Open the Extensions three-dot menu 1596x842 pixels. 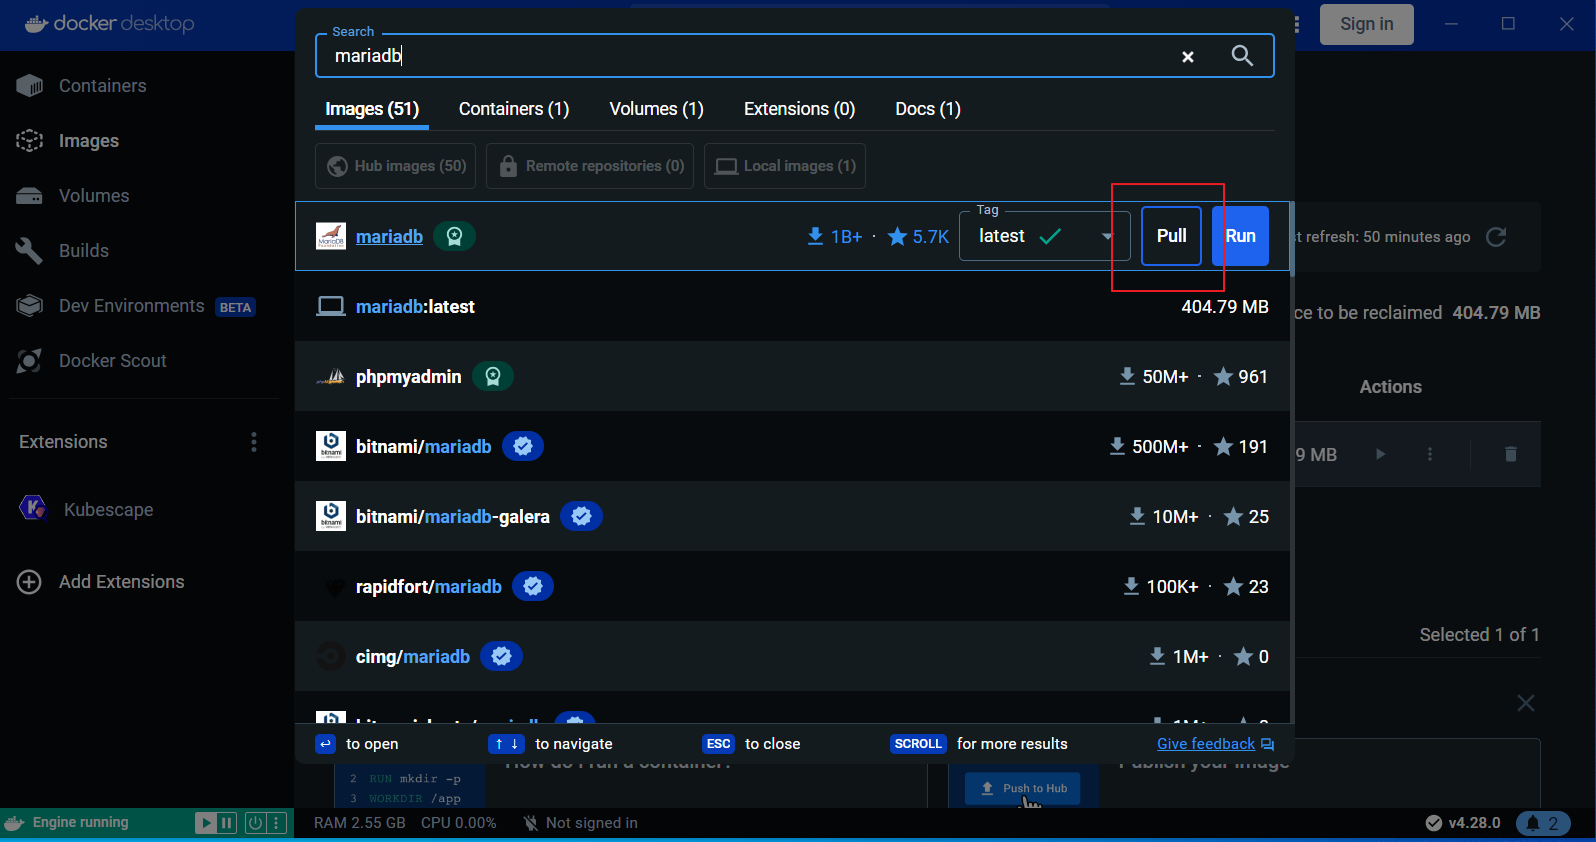[x=254, y=442]
